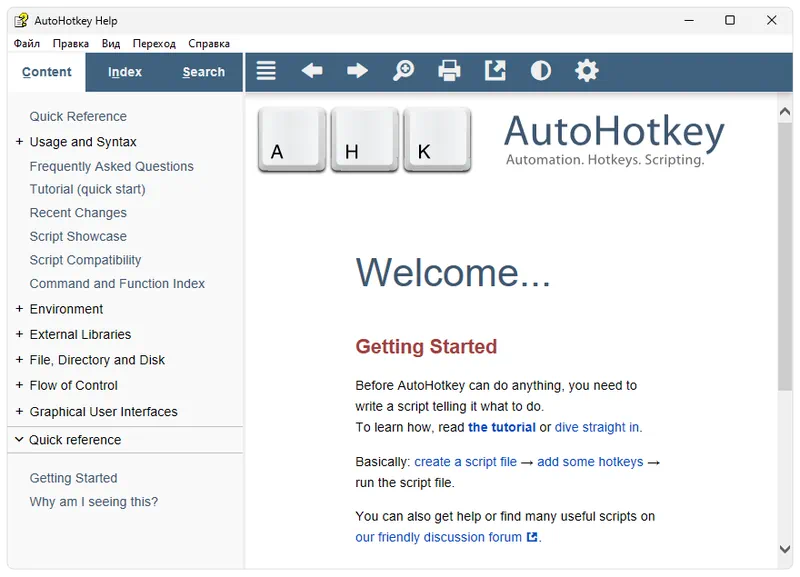800x577 pixels.
Task: Open settings with the gear icon
Action: (x=587, y=70)
